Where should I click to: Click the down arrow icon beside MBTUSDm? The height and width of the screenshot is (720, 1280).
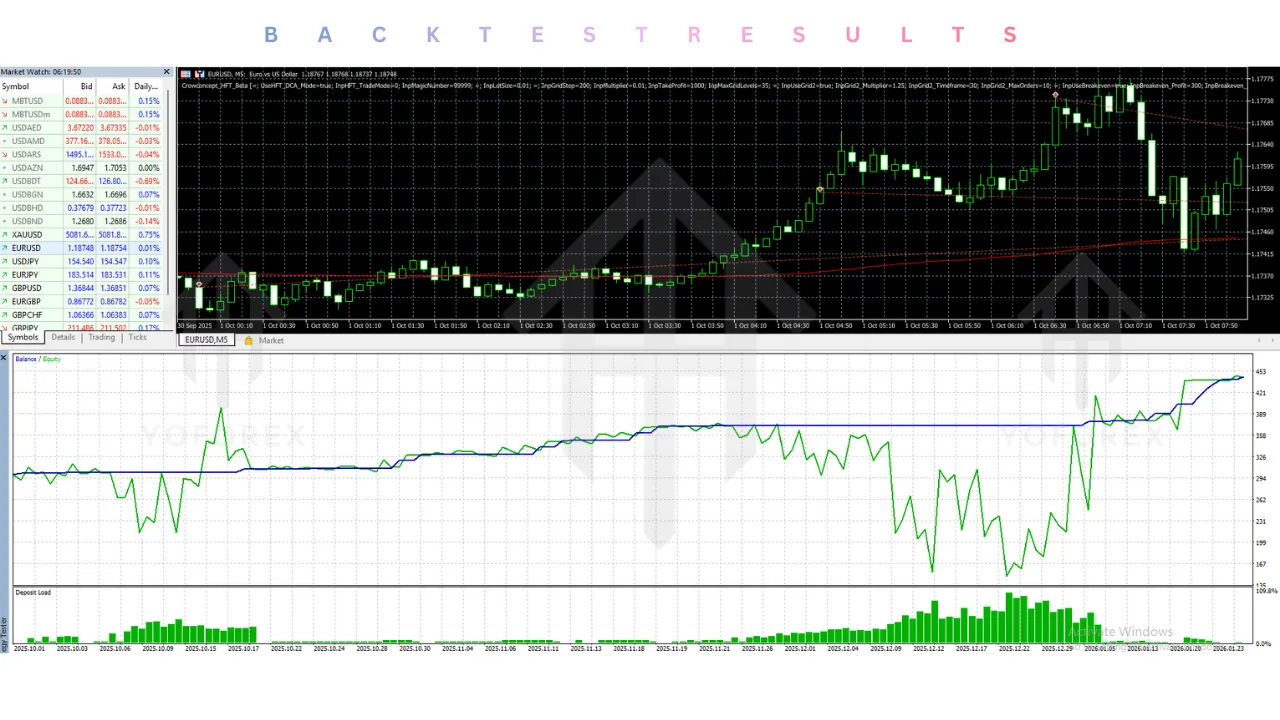tap(6, 114)
